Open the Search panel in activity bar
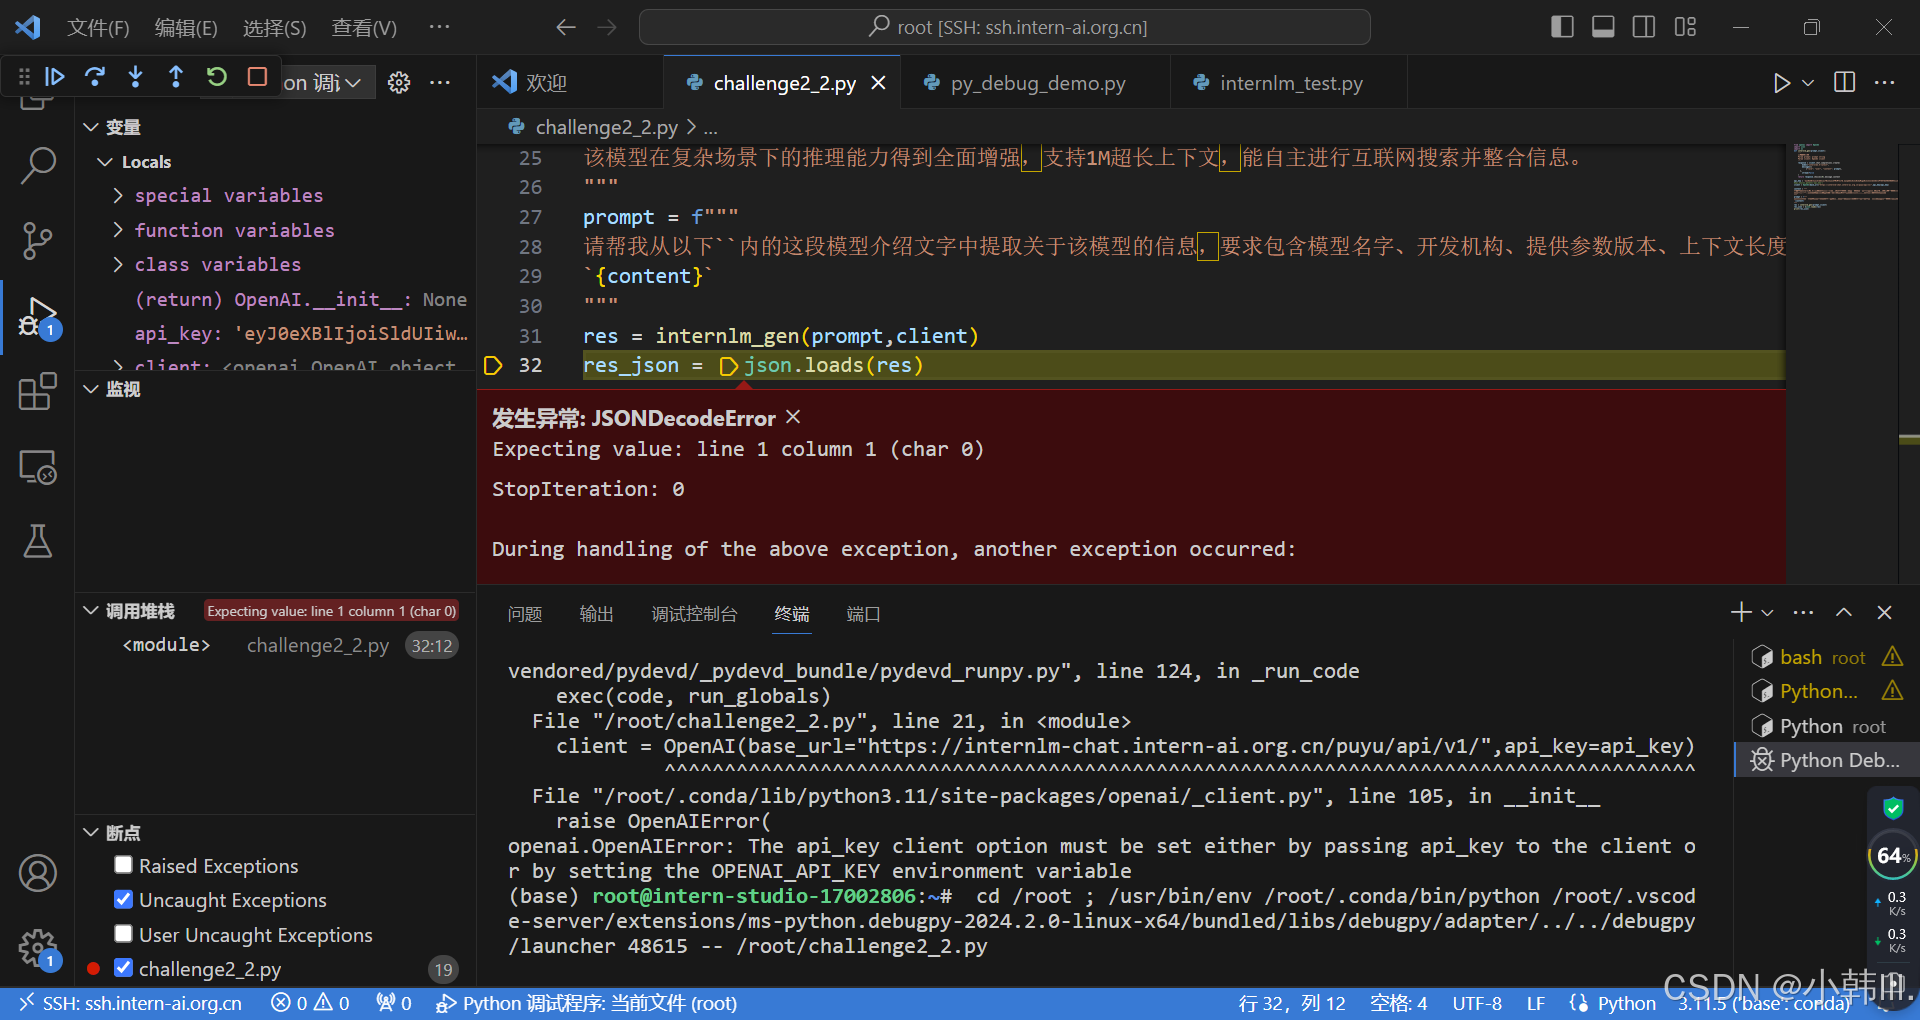Screen dimensions: 1920x1020 (37, 166)
